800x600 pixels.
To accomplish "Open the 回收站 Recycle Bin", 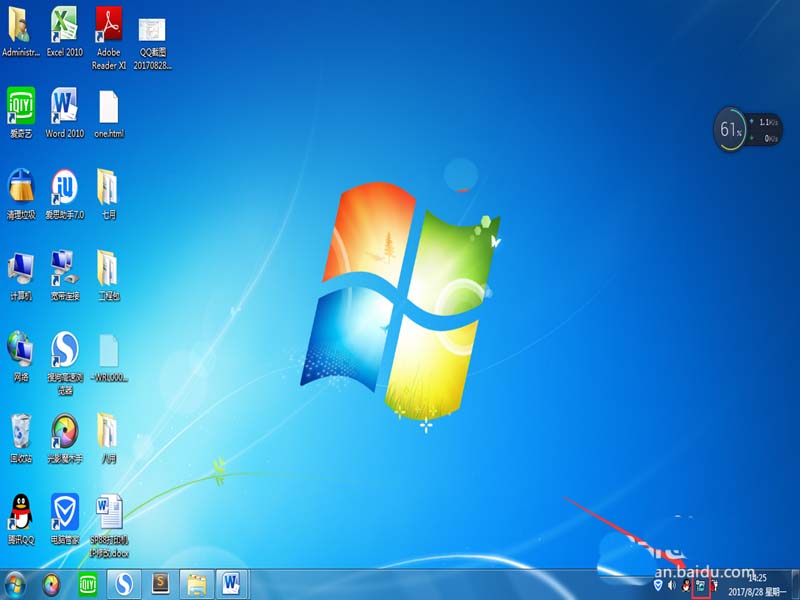I will pos(21,438).
